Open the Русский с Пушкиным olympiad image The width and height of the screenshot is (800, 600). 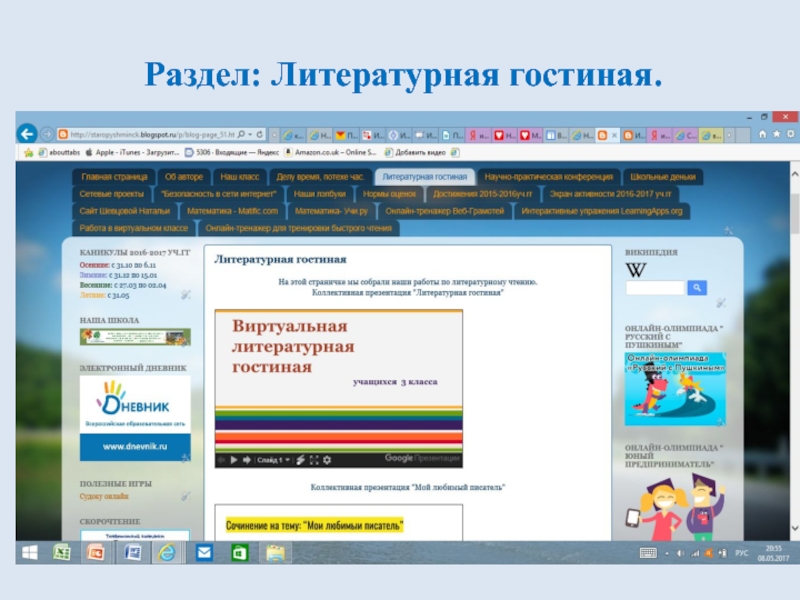675,389
